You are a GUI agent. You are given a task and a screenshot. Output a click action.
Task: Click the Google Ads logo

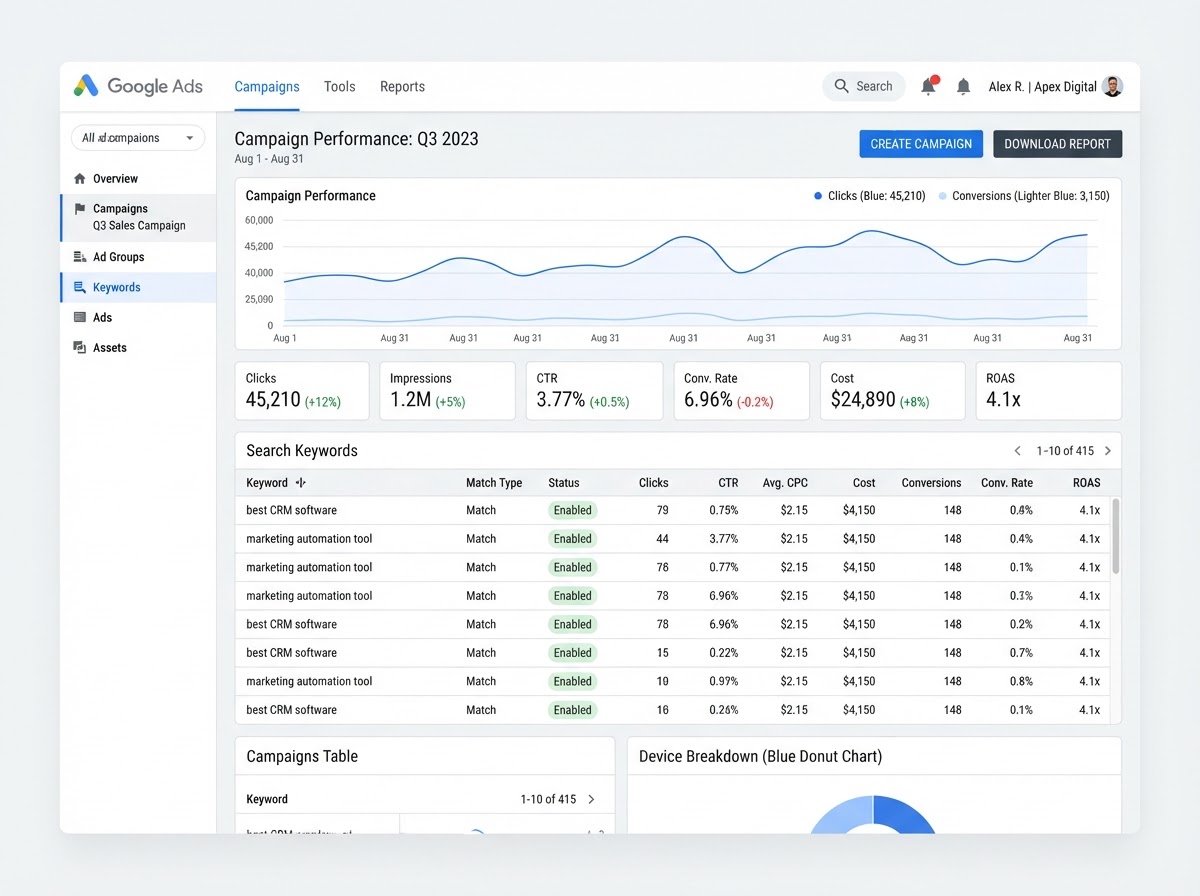[x=138, y=86]
